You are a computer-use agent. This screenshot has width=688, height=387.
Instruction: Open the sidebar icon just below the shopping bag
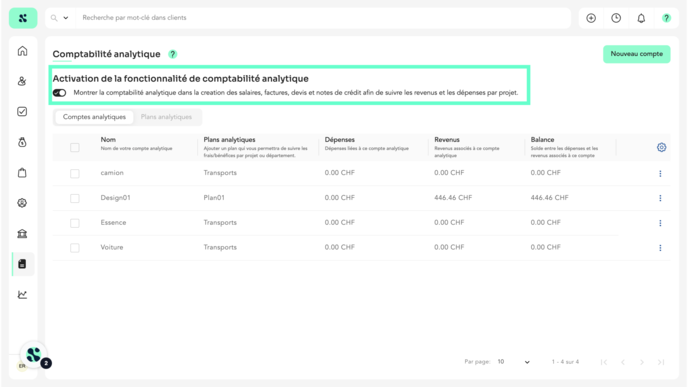[x=22, y=203]
